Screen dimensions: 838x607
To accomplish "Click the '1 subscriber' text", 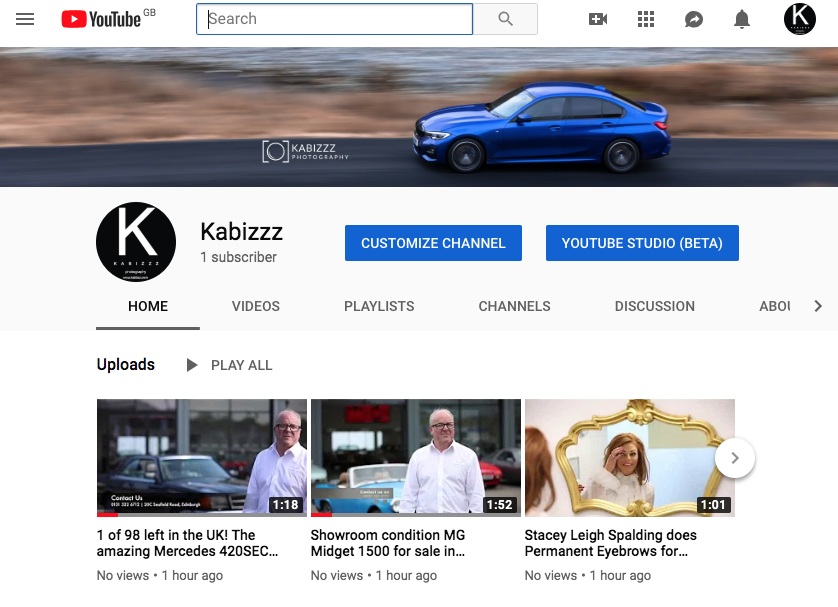I will (238, 257).
